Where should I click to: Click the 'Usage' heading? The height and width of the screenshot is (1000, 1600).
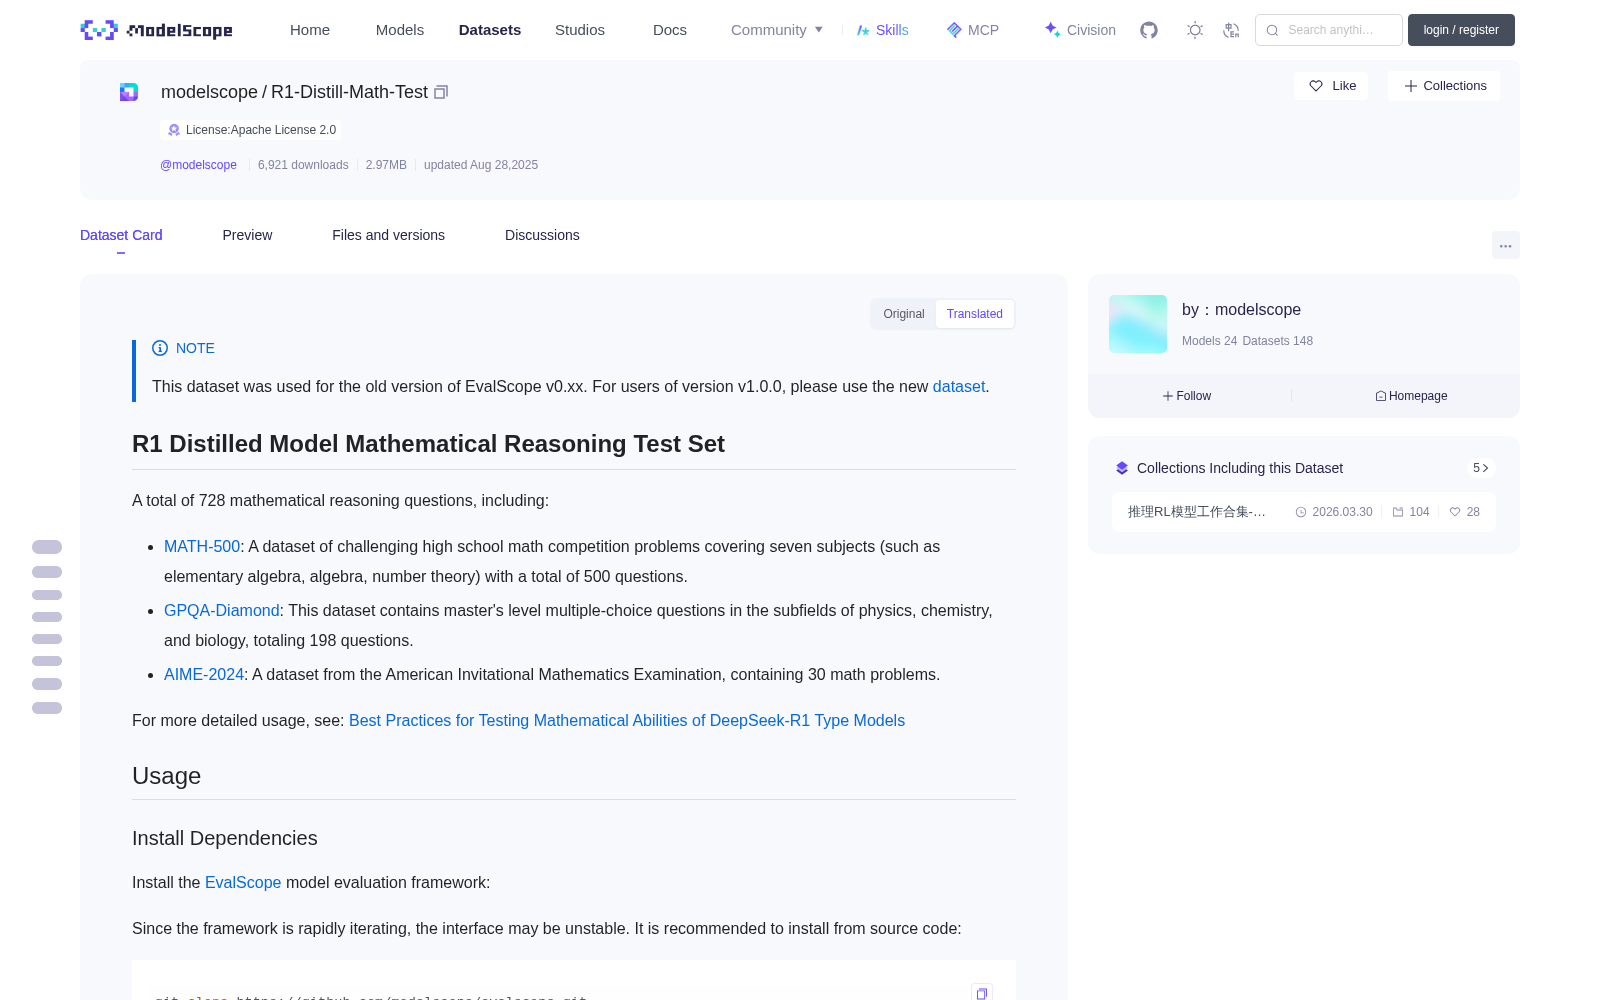pyautogui.click(x=166, y=776)
